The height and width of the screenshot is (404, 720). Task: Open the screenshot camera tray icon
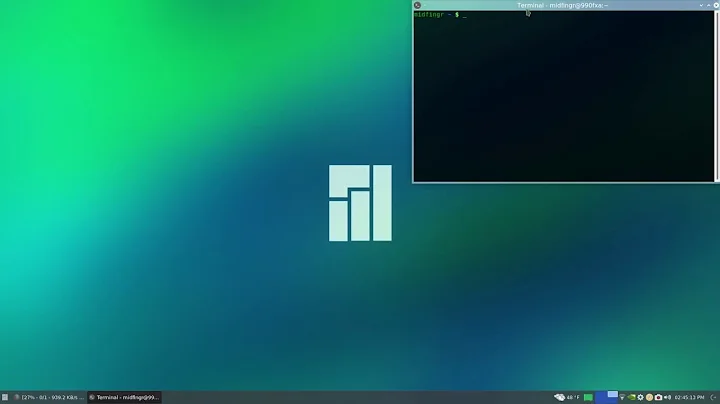[x=658, y=397]
